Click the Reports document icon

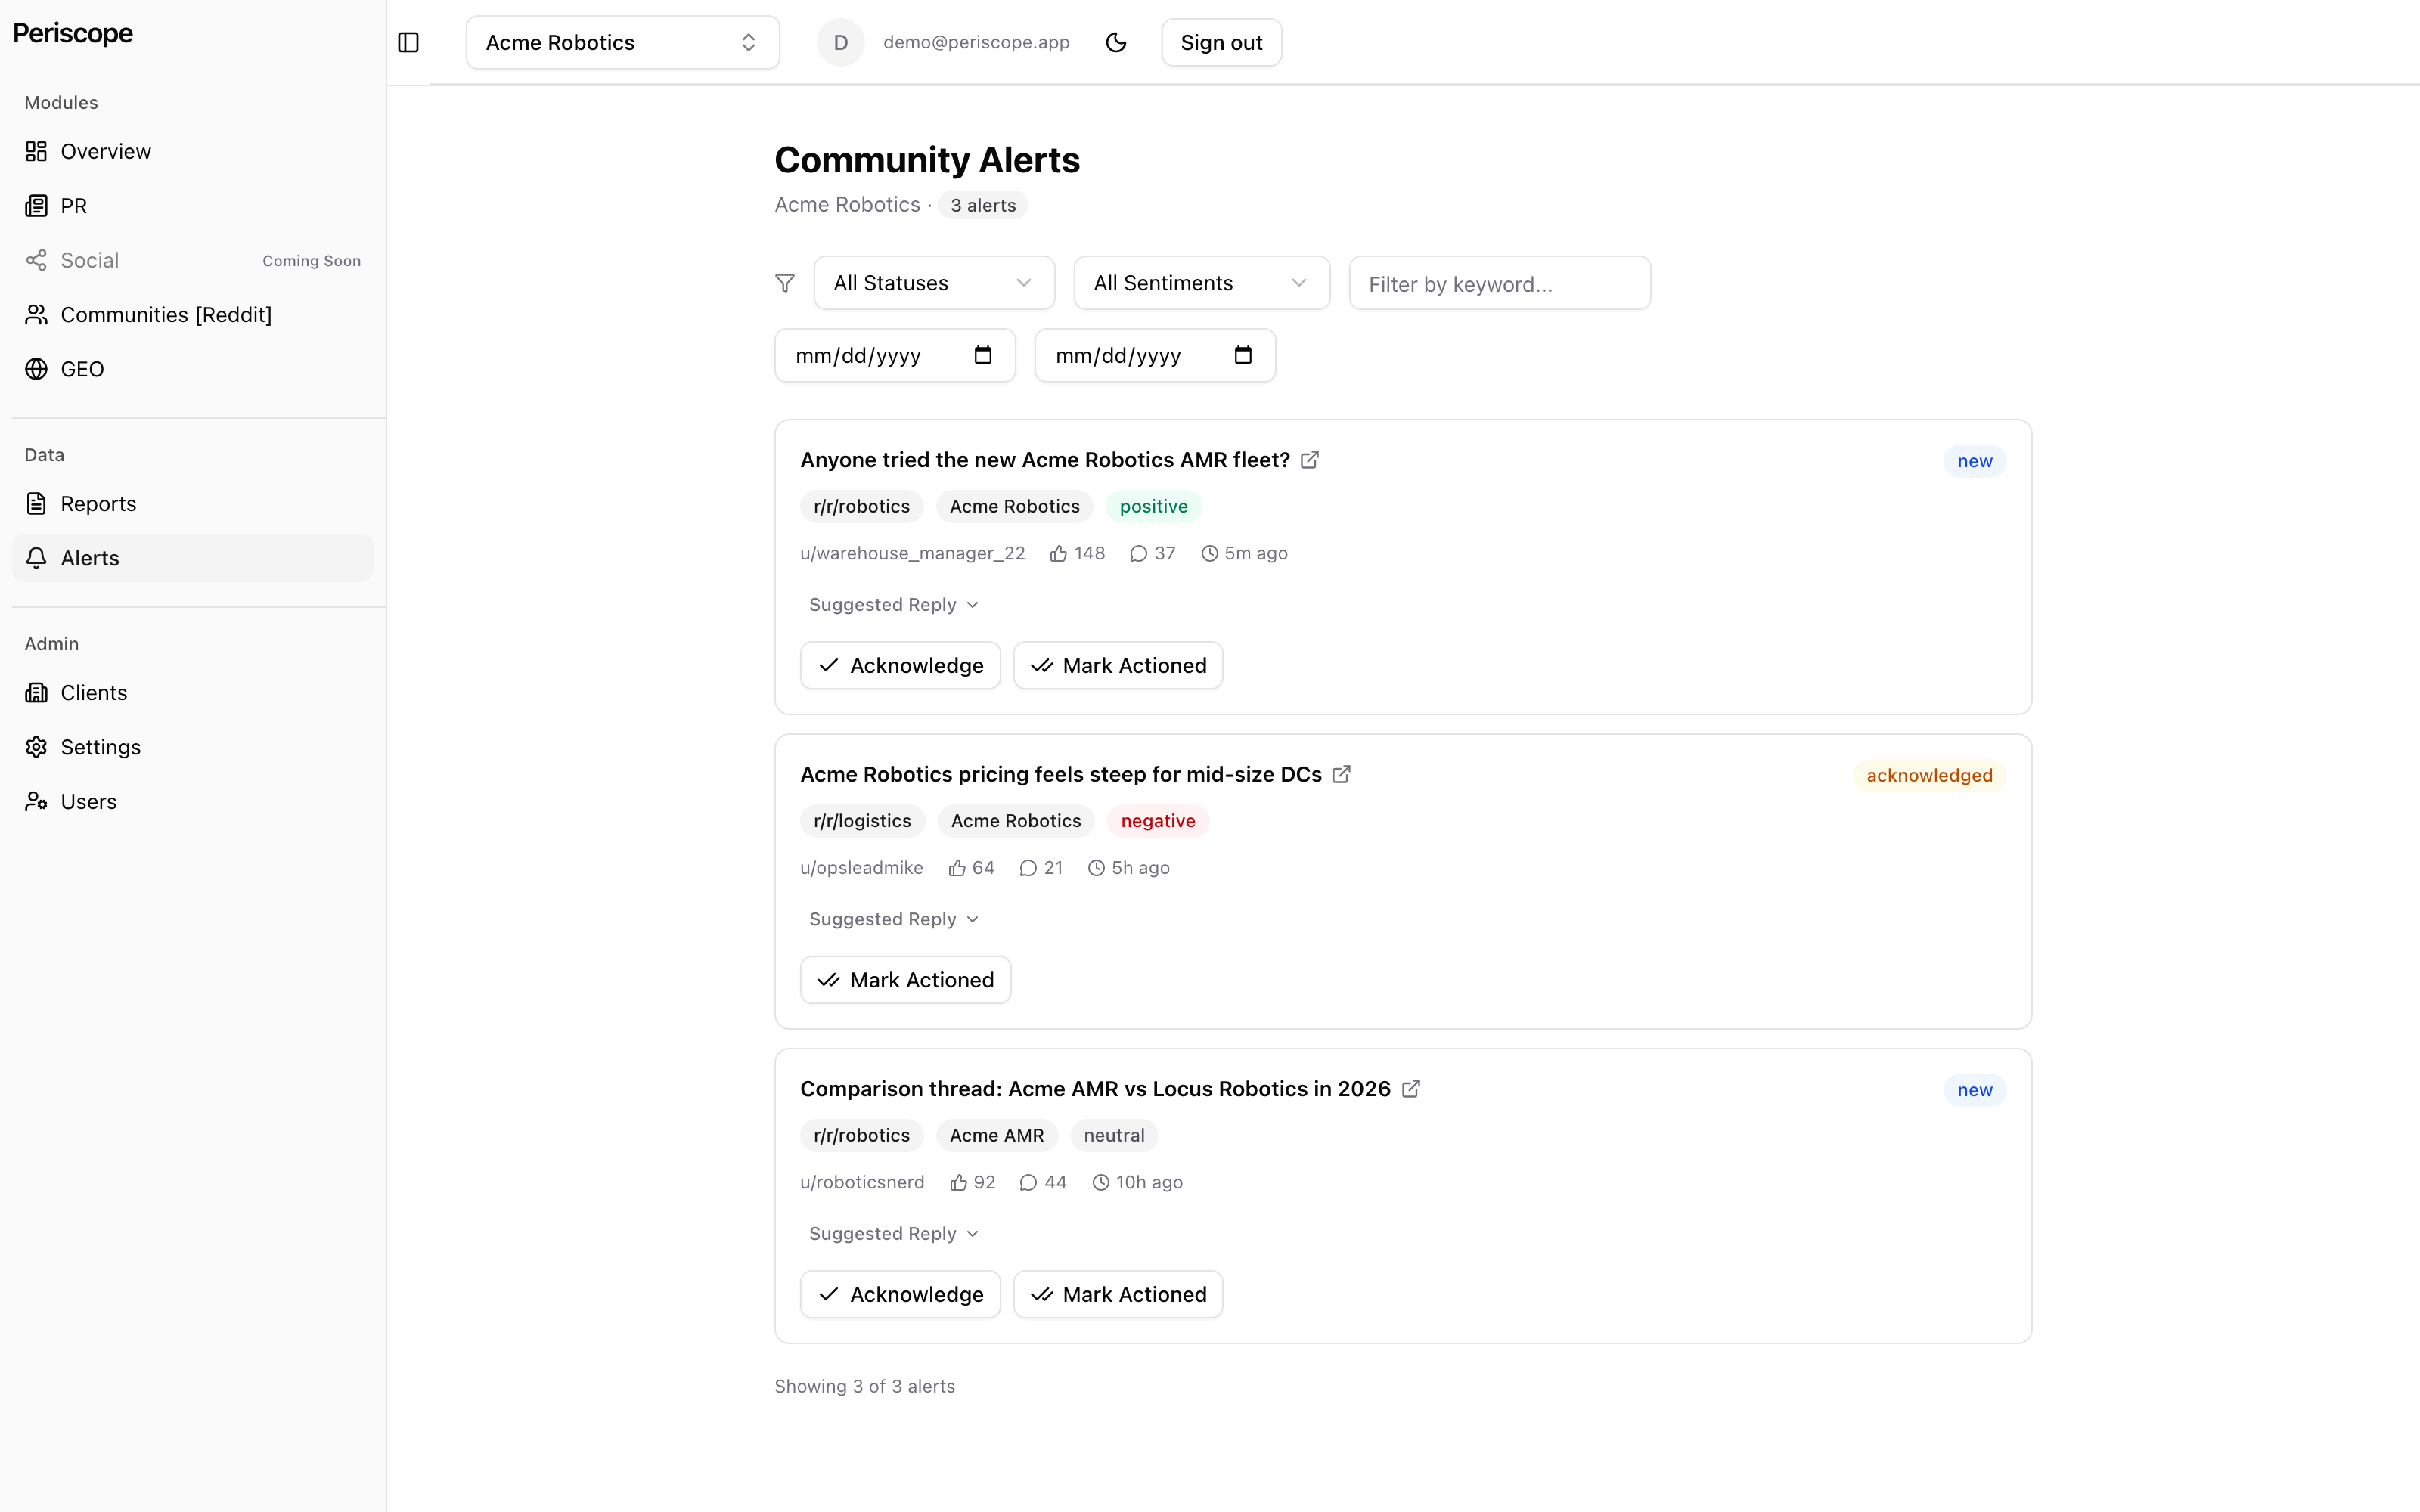coord(36,504)
